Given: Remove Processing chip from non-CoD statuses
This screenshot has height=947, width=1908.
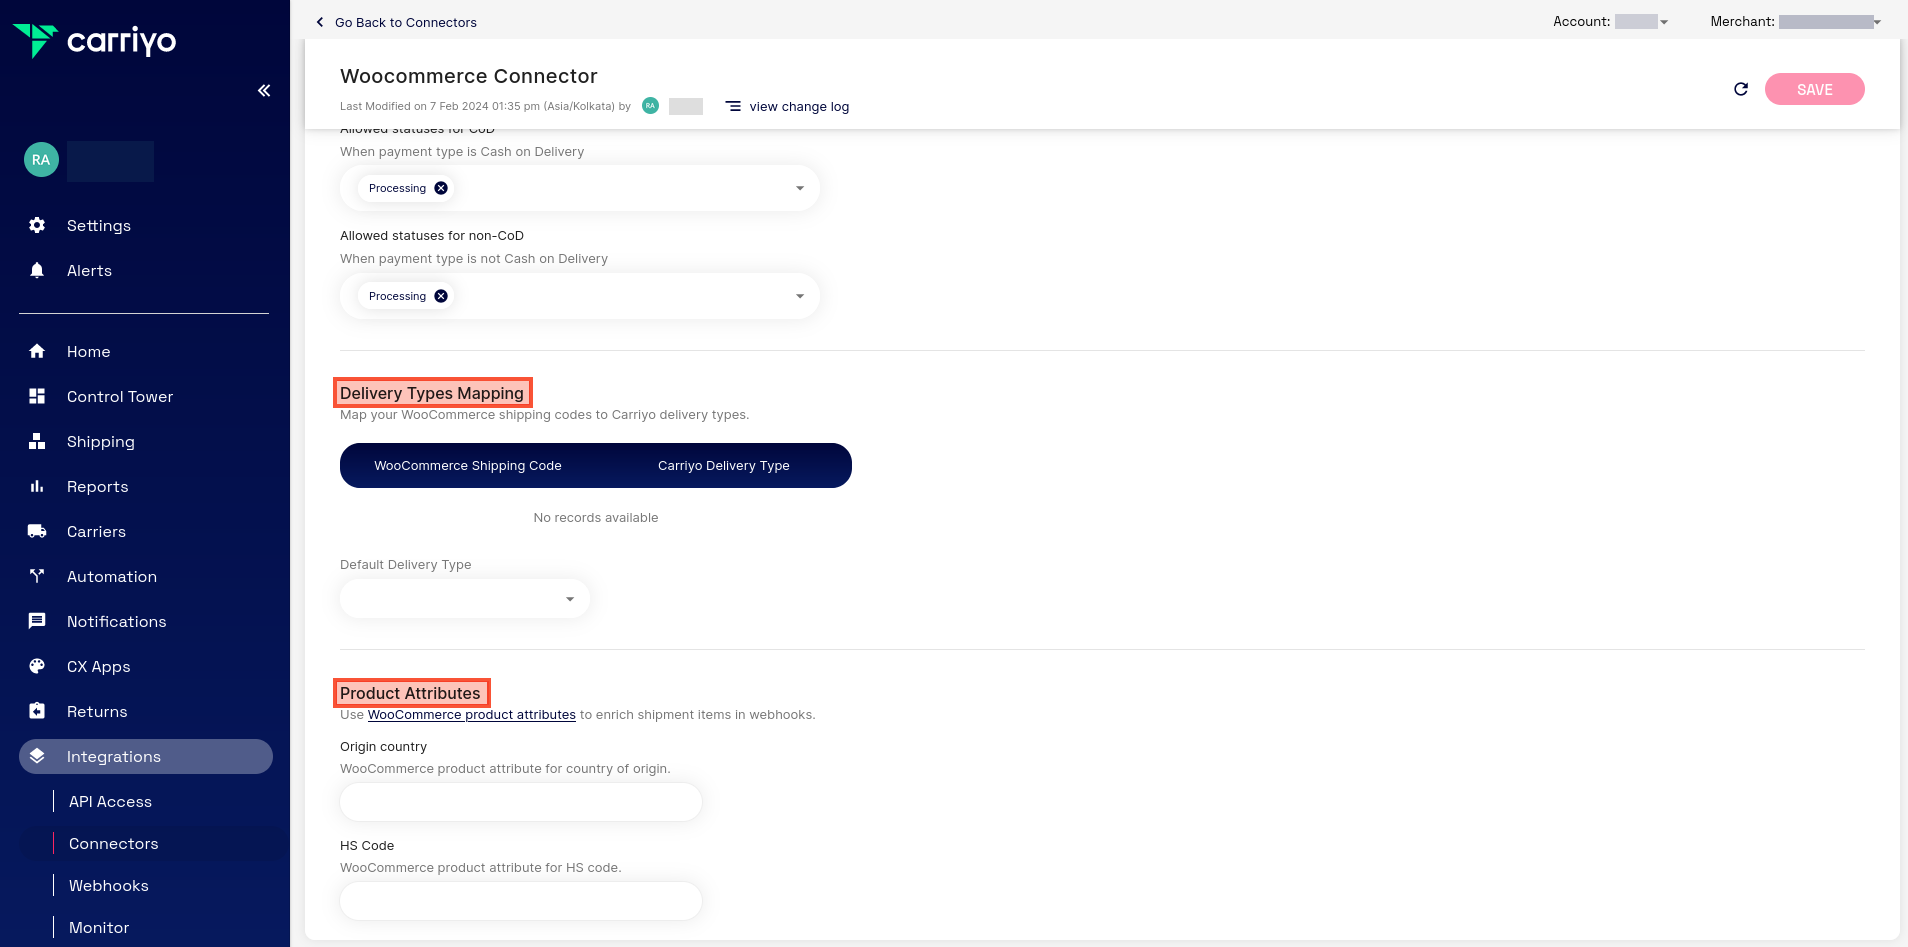Looking at the screenshot, I should click(x=441, y=296).
